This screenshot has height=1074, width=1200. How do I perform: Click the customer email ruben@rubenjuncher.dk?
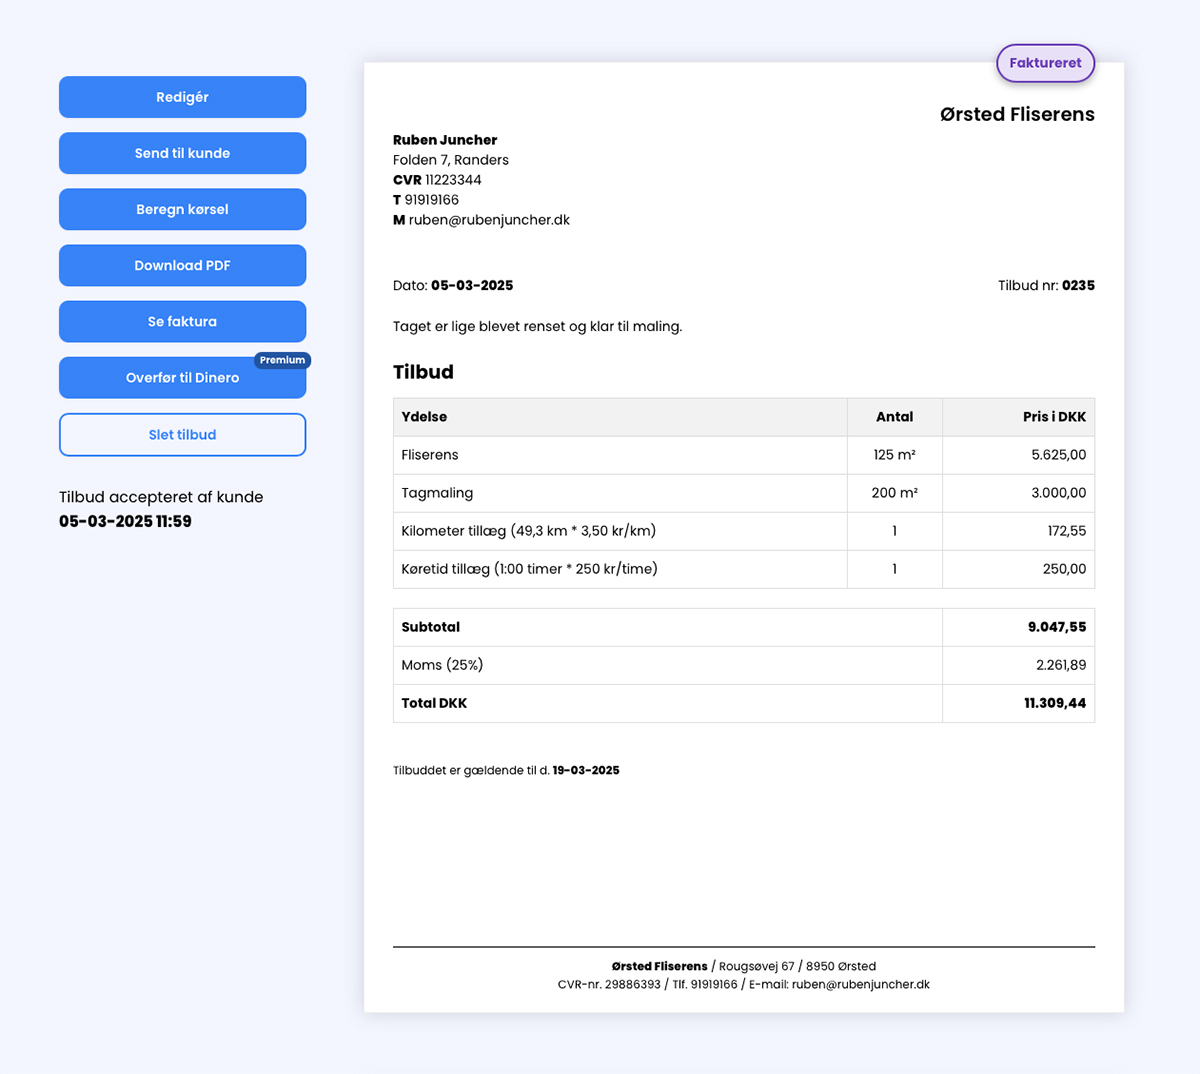tap(489, 220)
